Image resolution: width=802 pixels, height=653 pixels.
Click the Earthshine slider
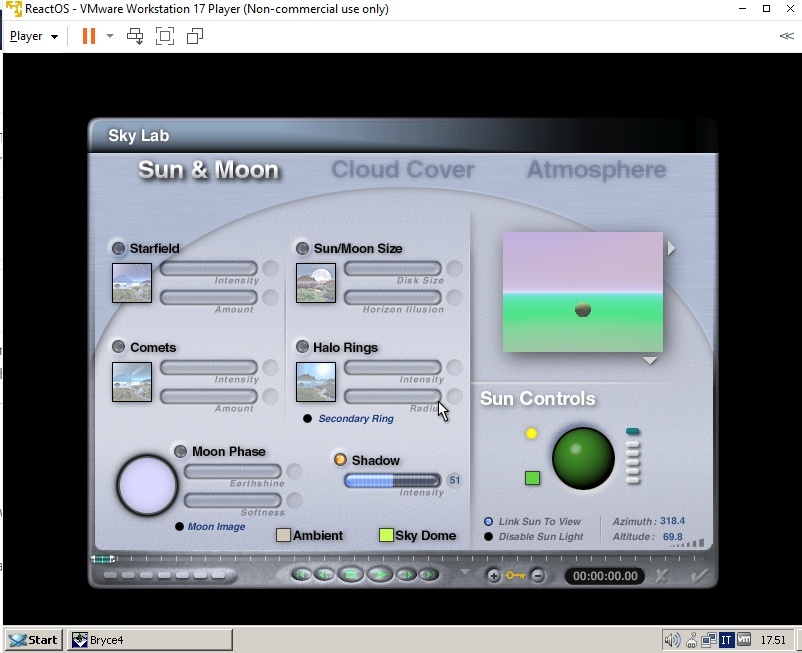pos(233,471)
